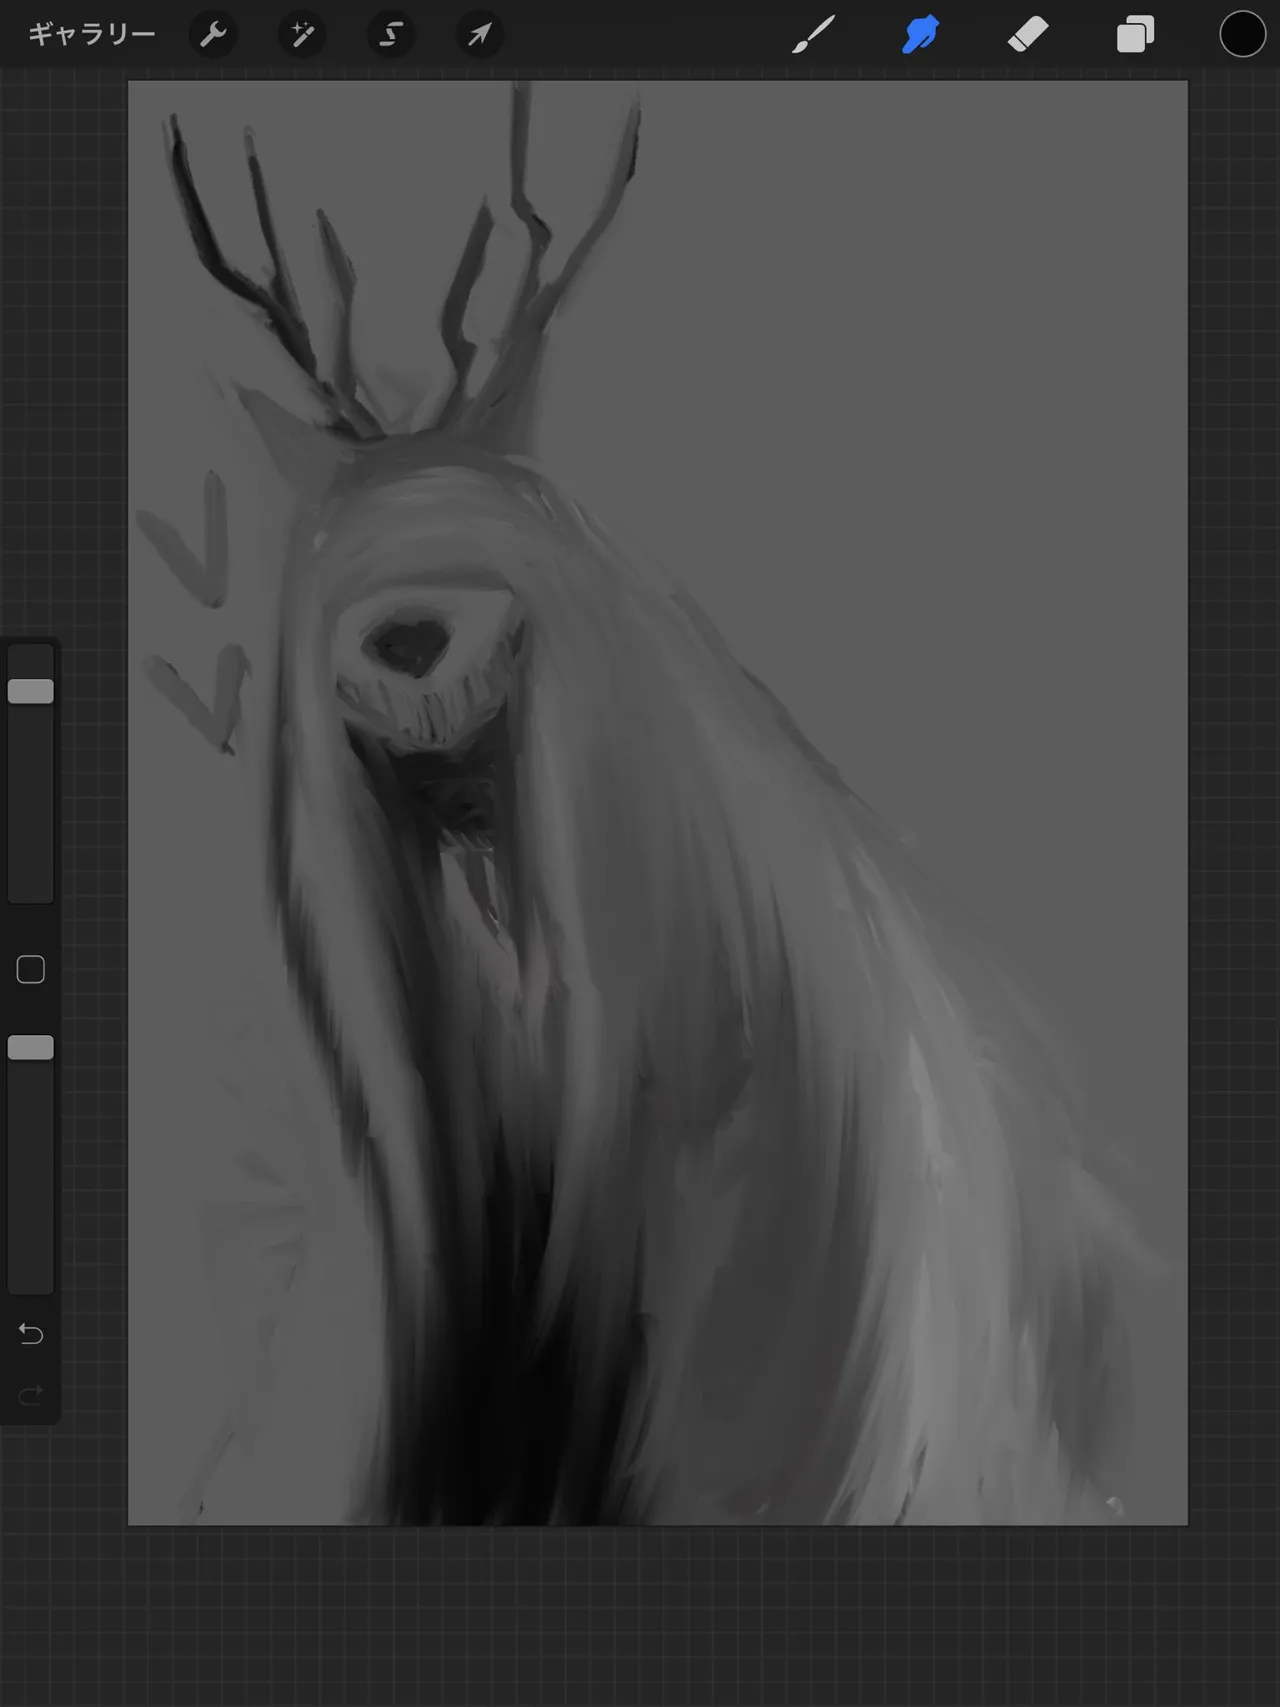This screenshot has height=1707, width=1280.
Task: Undo the last stroke
Action: pos(31,1333)
